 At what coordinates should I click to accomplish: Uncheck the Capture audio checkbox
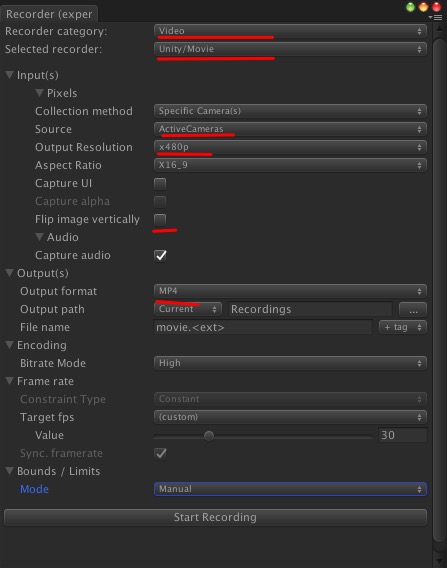coord(160,255)
